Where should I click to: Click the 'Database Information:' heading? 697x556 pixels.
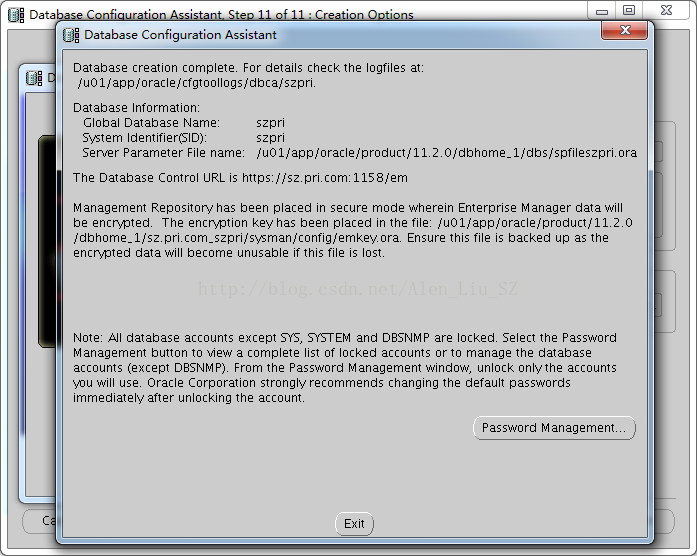[x=136, y=108]
